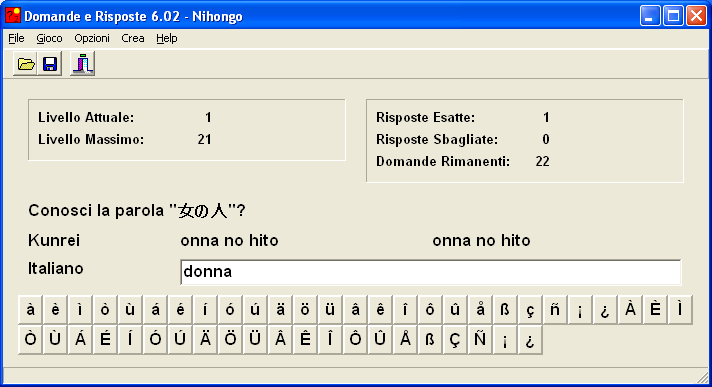
Task: Insert uppercase Ì grave character button
Action: (x=680, y=310)
